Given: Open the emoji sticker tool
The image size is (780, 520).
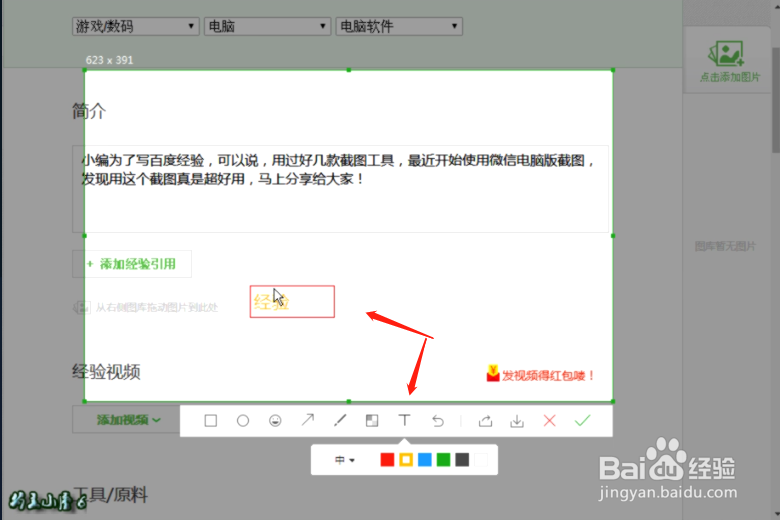Looking at the screenshot, I should pyautogui.click(x=275, y=421).
